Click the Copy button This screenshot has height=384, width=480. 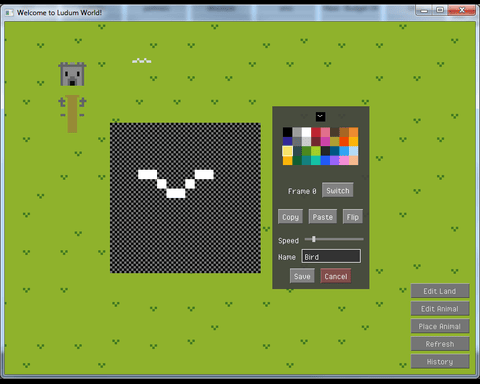(290, 217)
